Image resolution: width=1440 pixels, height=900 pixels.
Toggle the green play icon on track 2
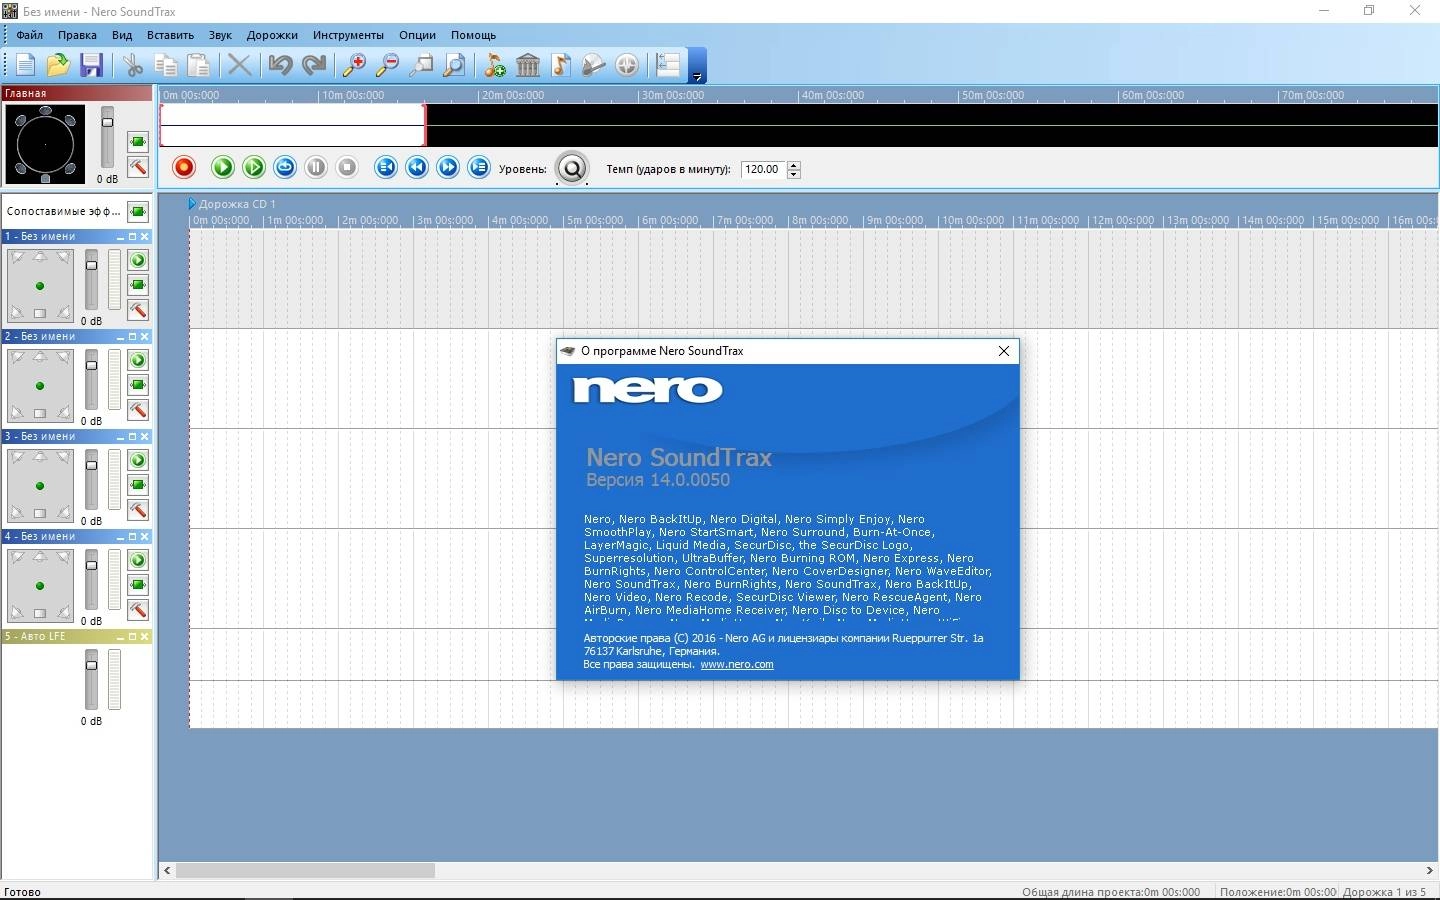click(x=138, y=360)
